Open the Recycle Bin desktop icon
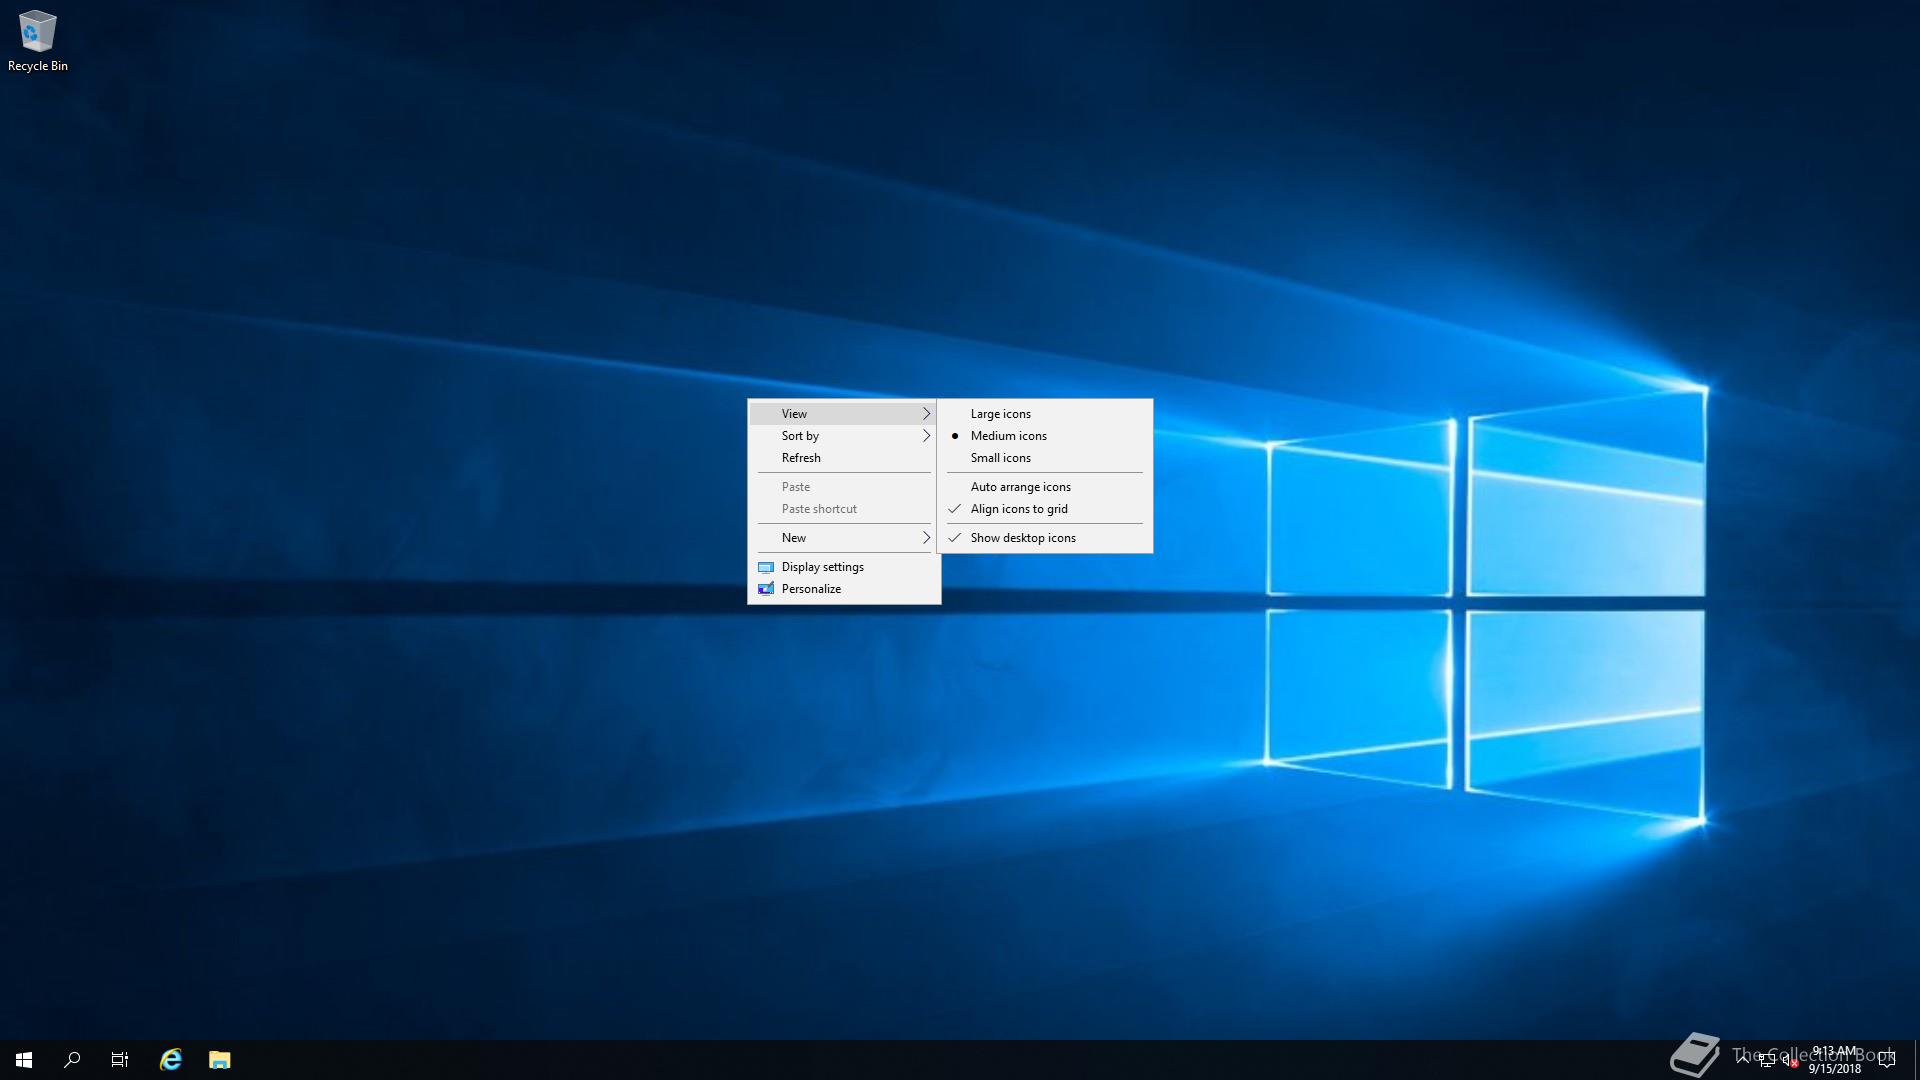Image resolution: width=1920 pixels, height=1080 pixels. [x=37, y=42]
